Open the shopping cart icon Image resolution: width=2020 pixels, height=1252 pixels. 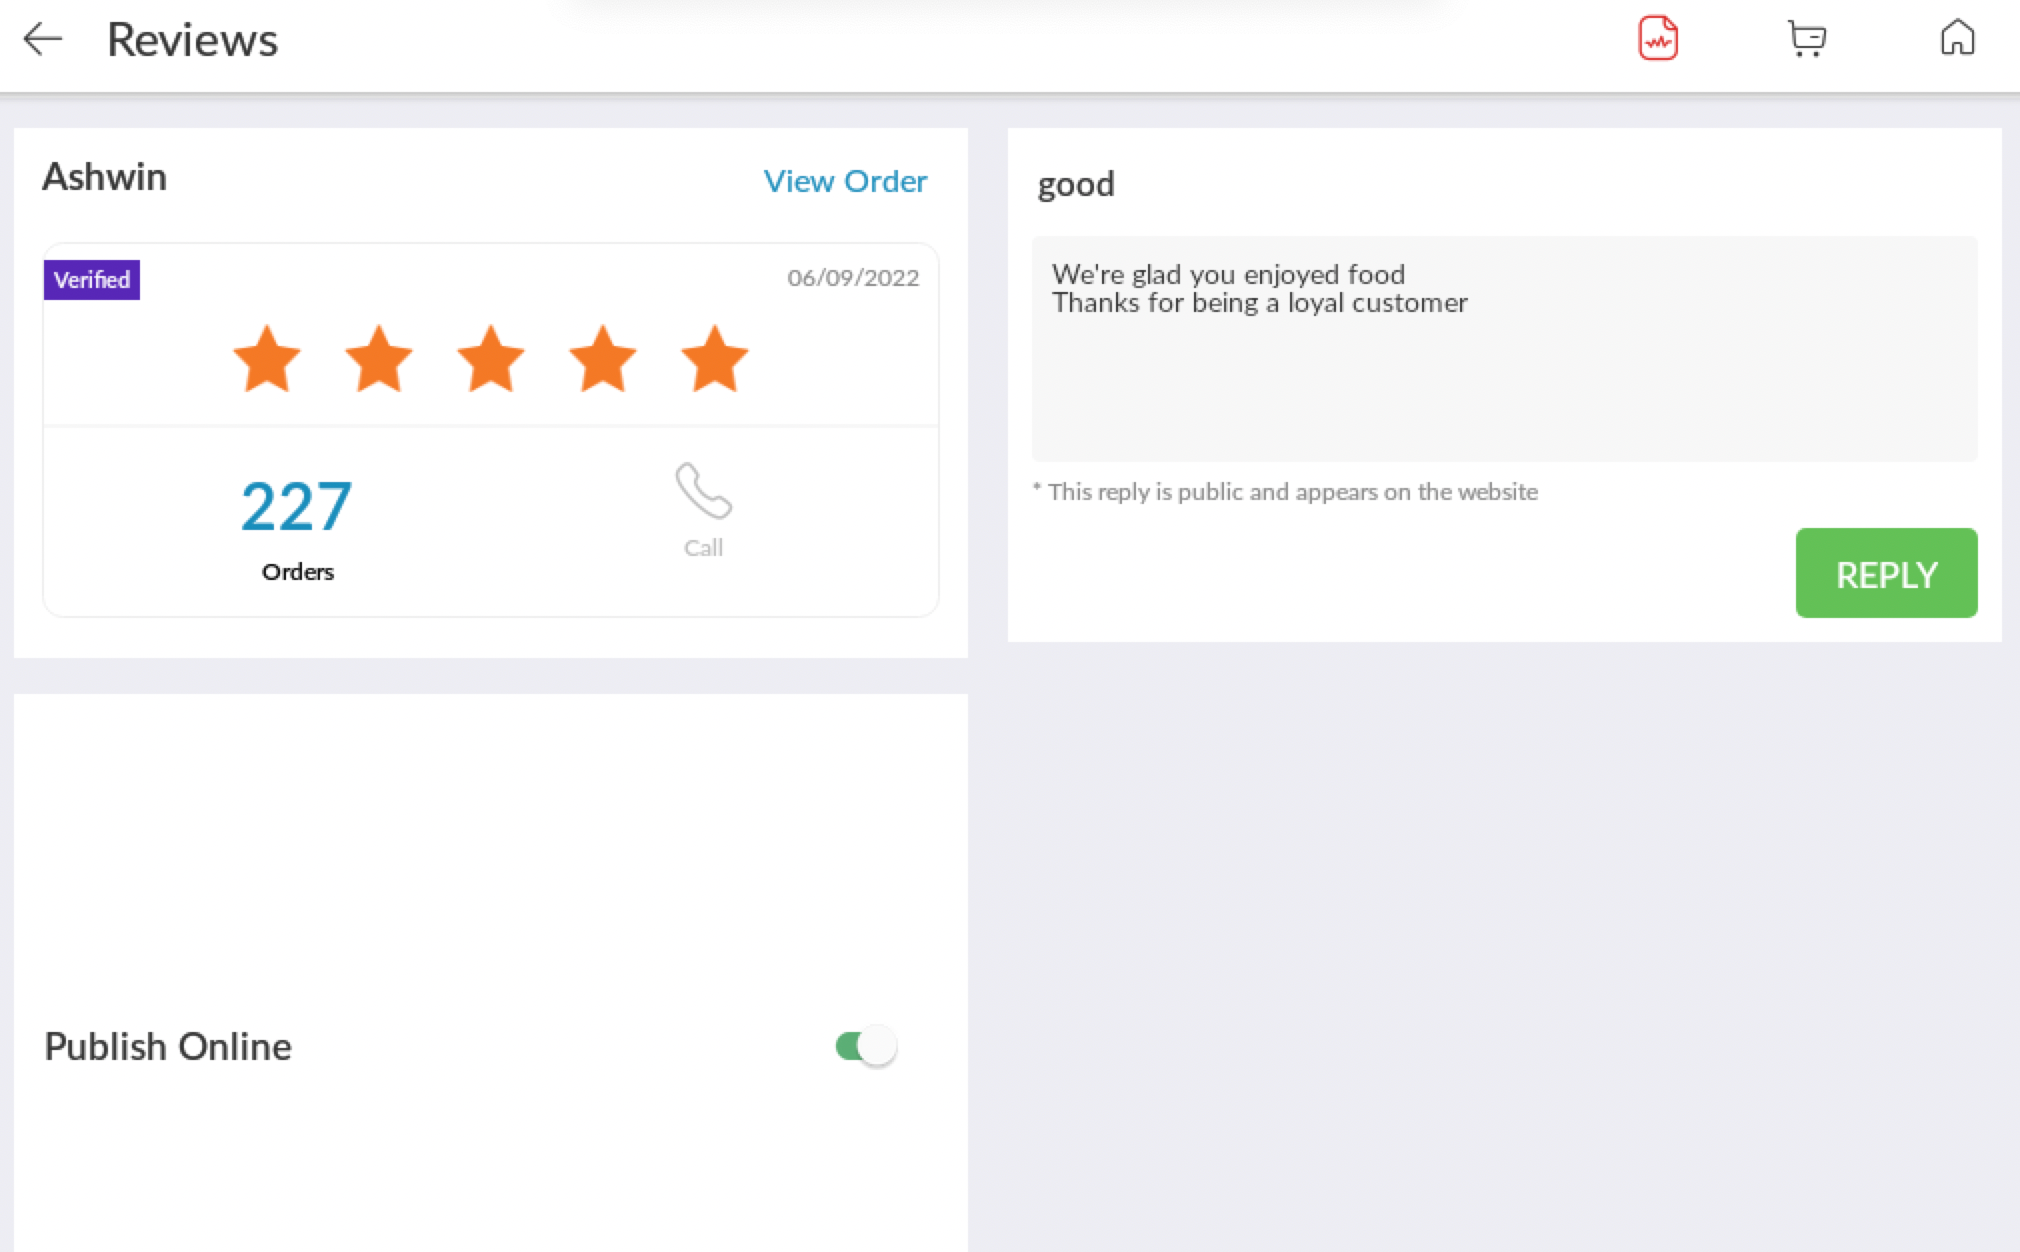[1806, 39]
